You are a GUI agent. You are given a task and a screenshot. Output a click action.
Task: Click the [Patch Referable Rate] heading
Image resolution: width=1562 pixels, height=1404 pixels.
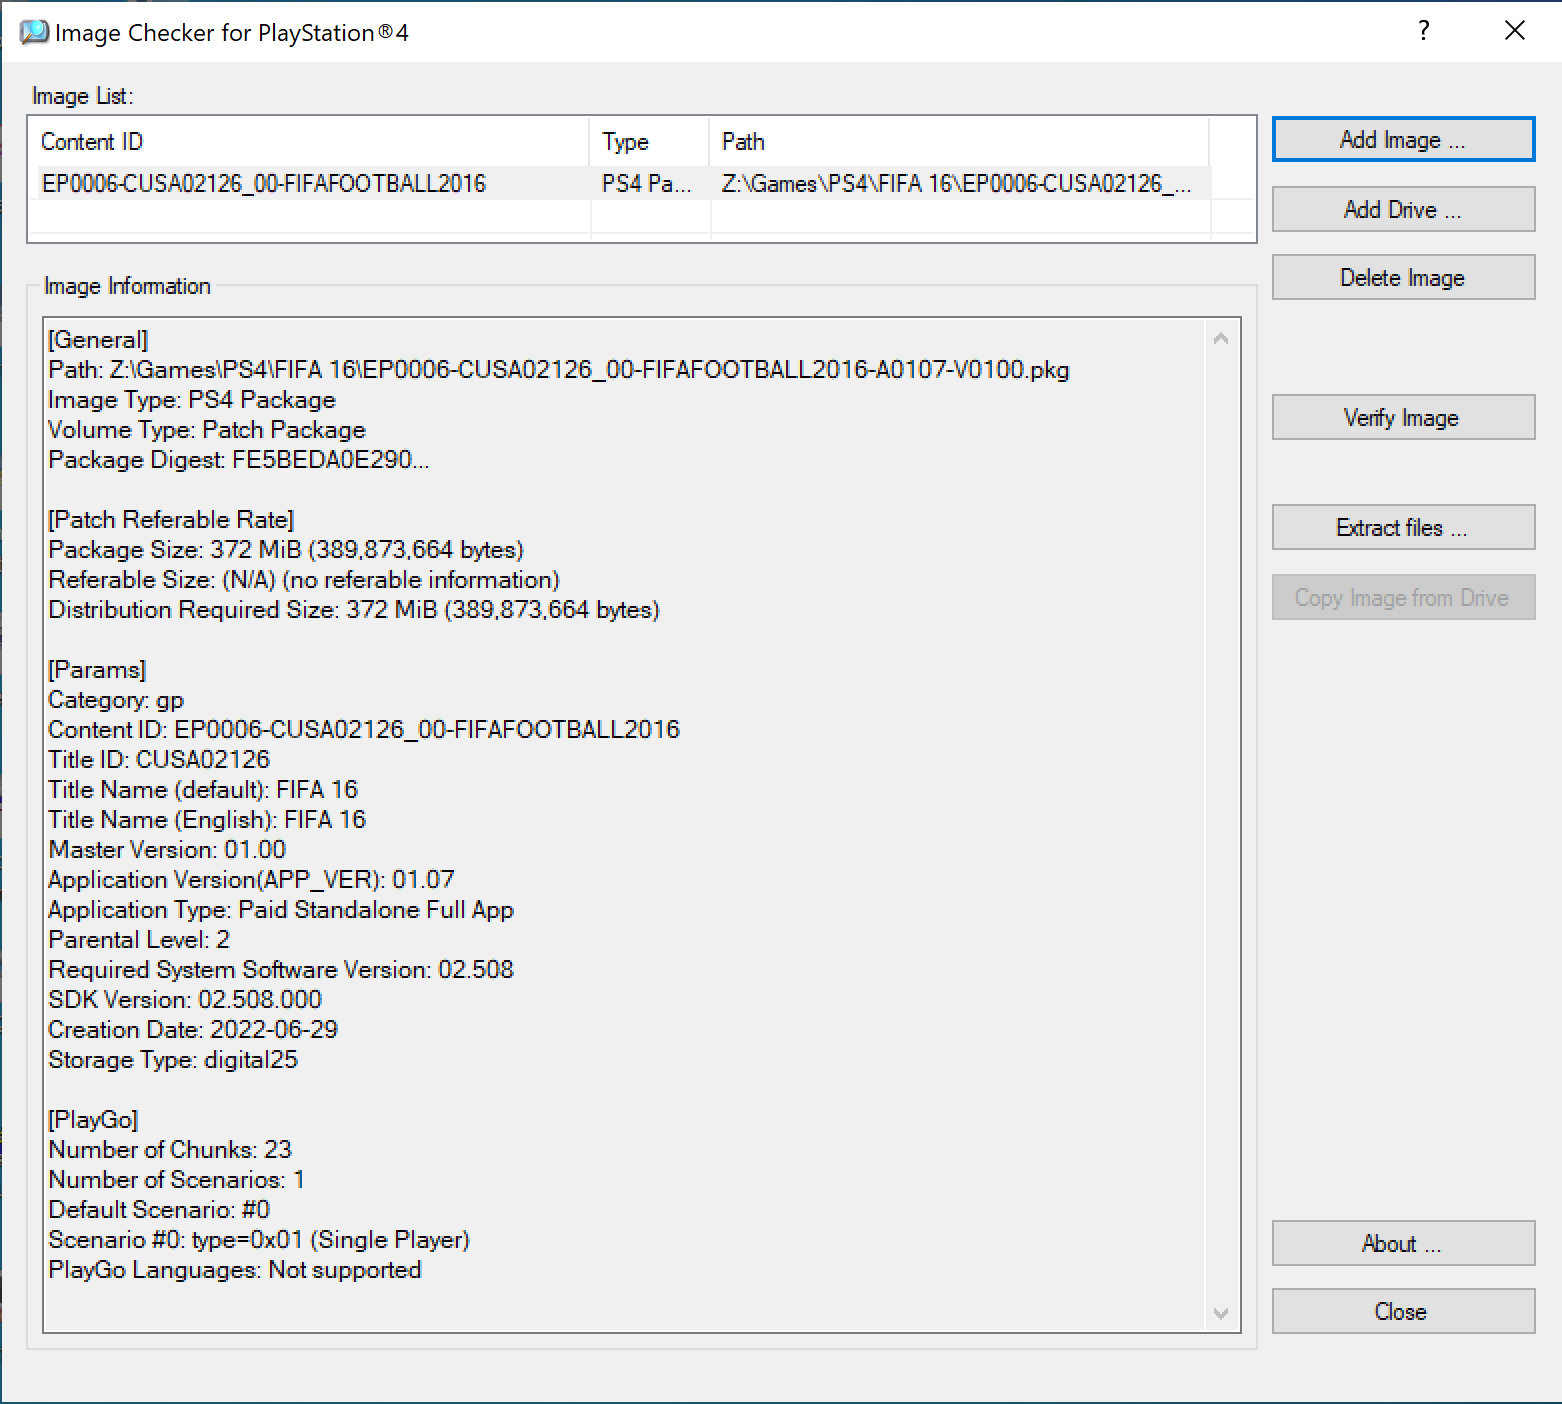click(x=171, y=520)
